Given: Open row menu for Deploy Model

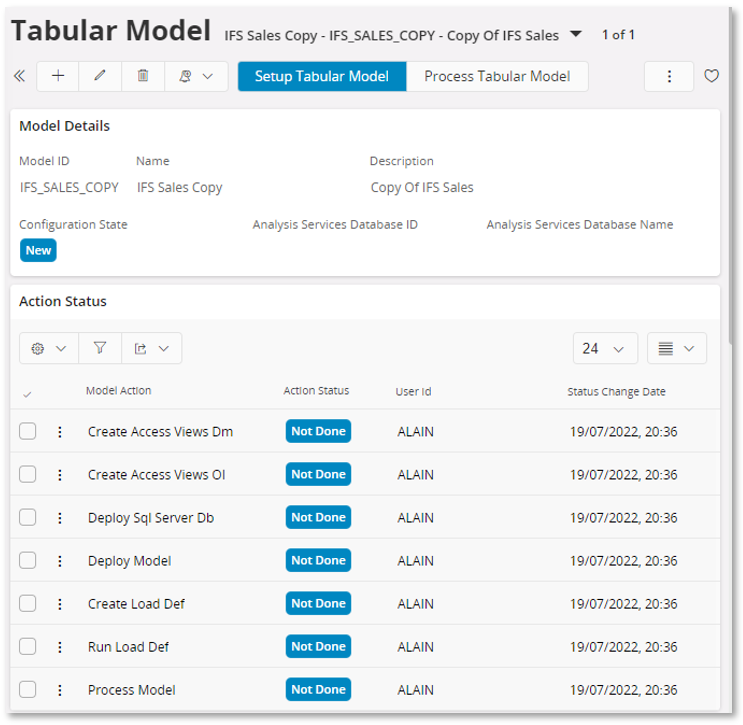Looking at the screenshot, I should click(60, 561).
